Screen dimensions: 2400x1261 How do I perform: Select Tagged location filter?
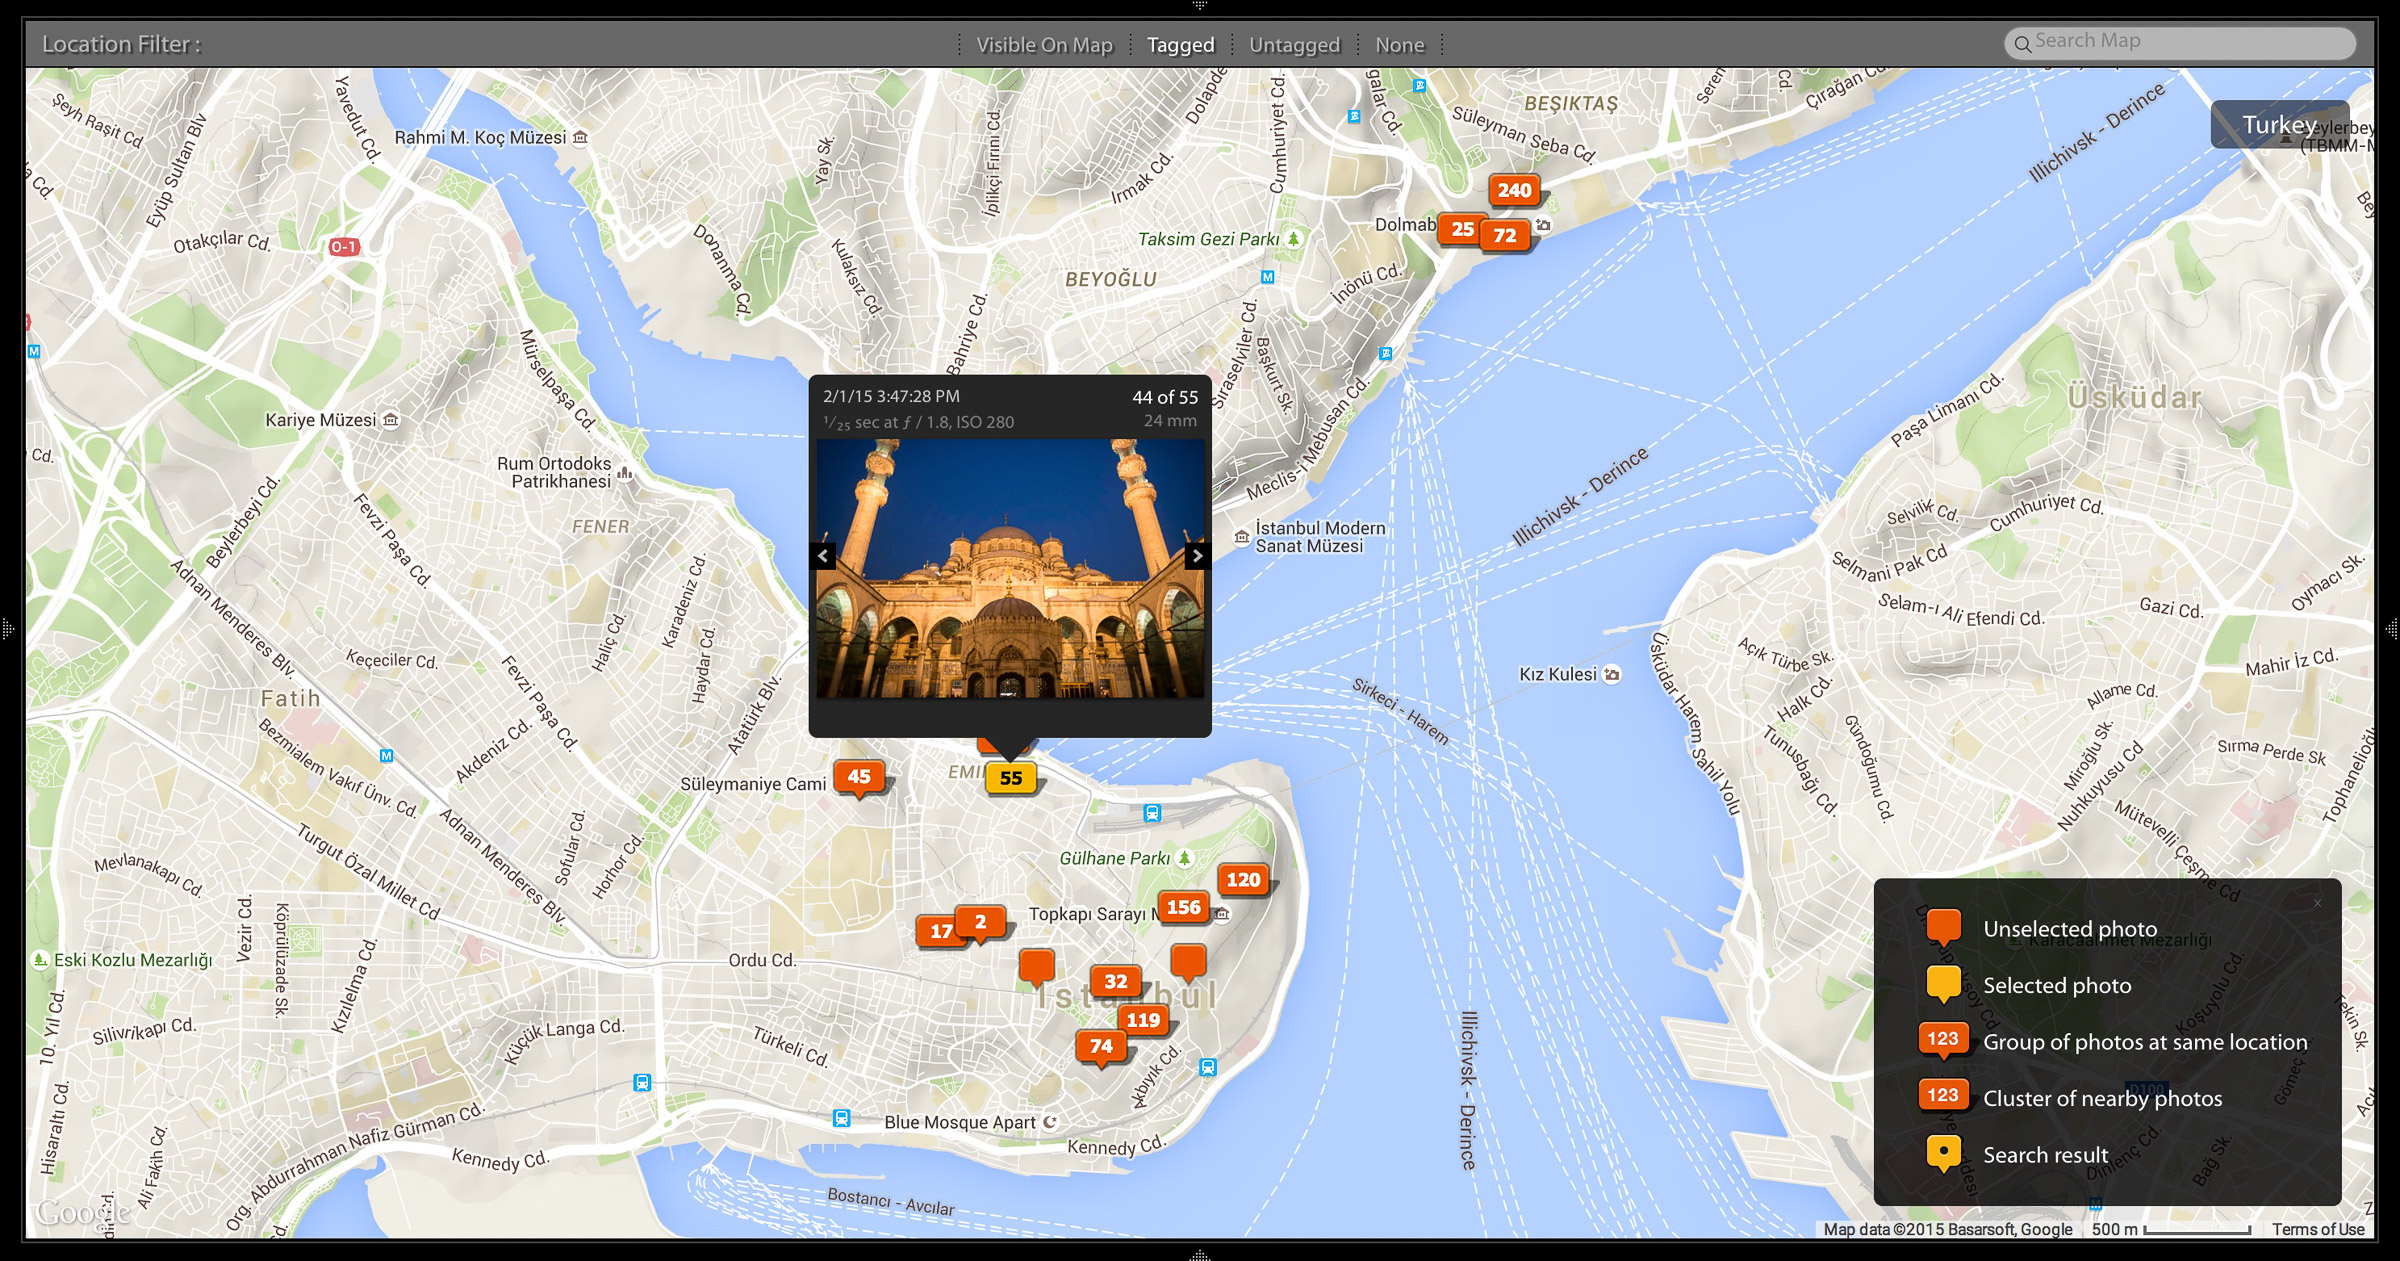point(1180,45)
